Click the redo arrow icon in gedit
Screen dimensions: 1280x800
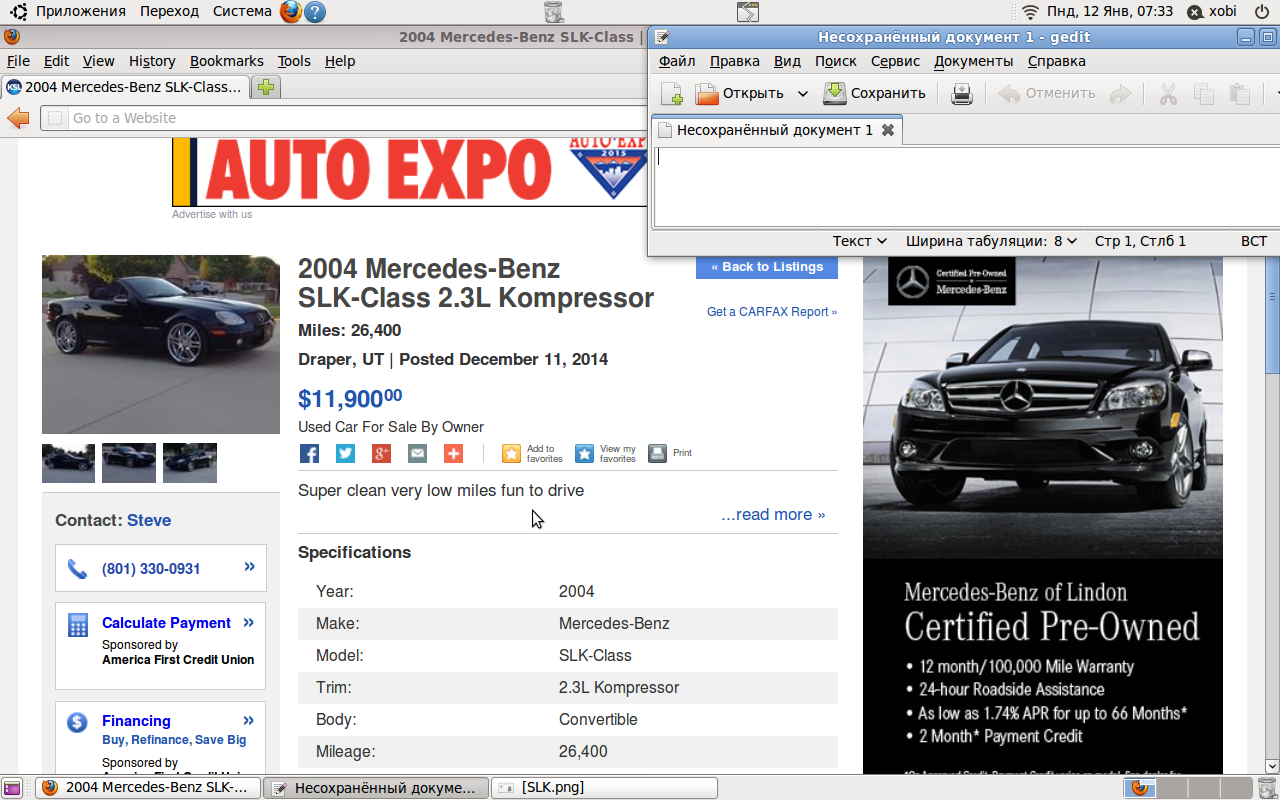coord(1121,94)
